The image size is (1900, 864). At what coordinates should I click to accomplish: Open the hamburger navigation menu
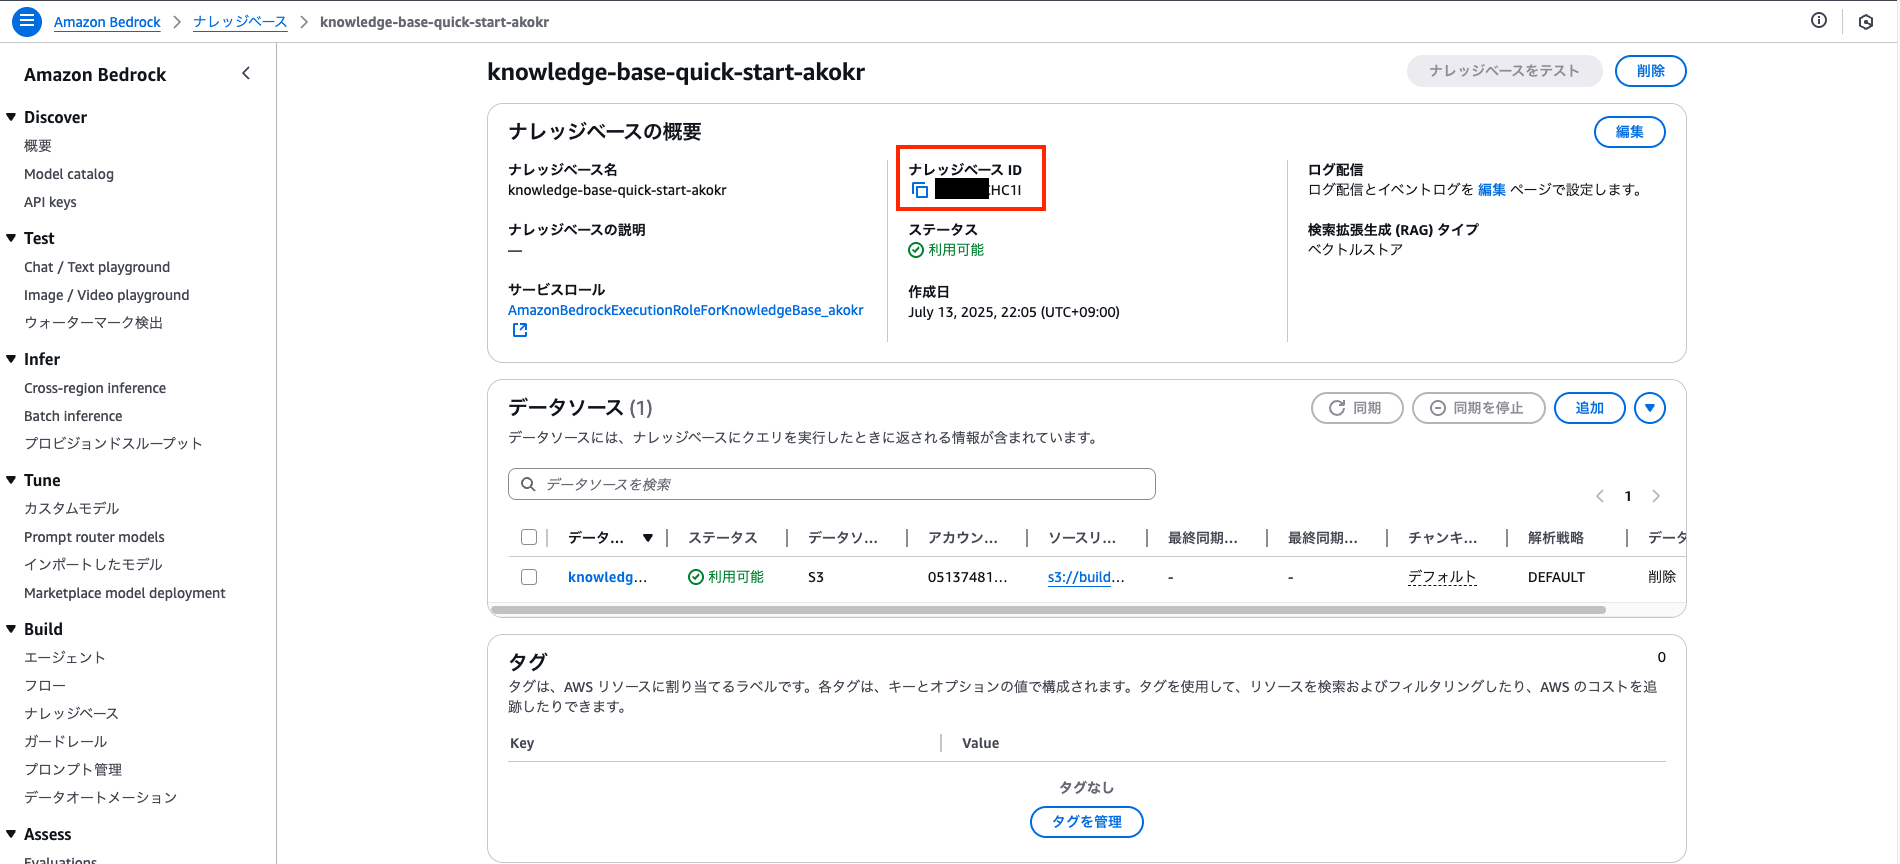27,21
